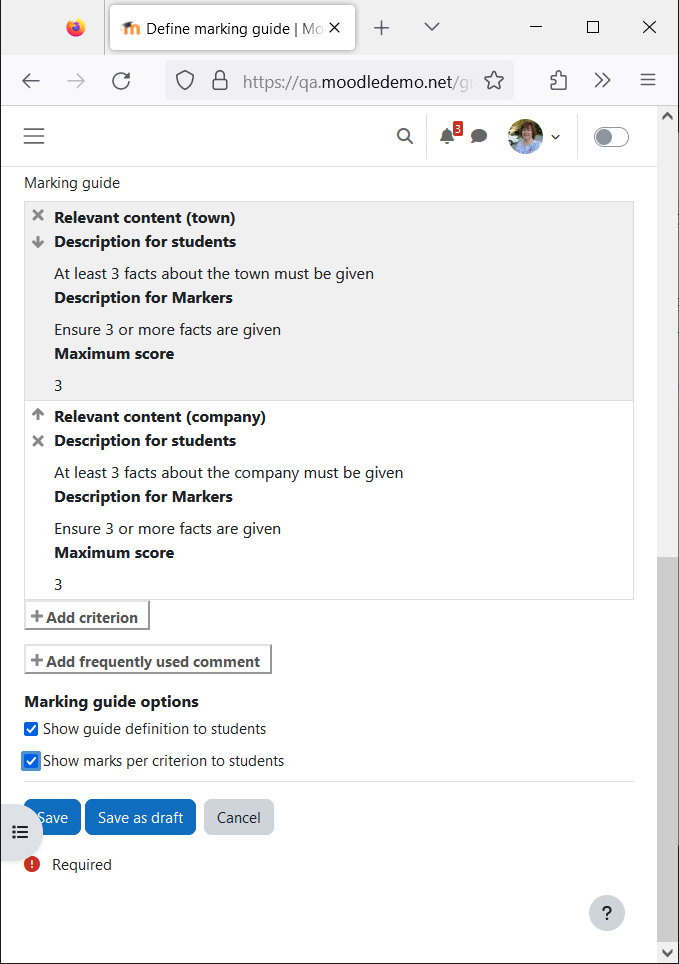The width and height of the screenshot is (679, 964).
Task: Uncheck Show guide definition to students
Action: [31, 729]
